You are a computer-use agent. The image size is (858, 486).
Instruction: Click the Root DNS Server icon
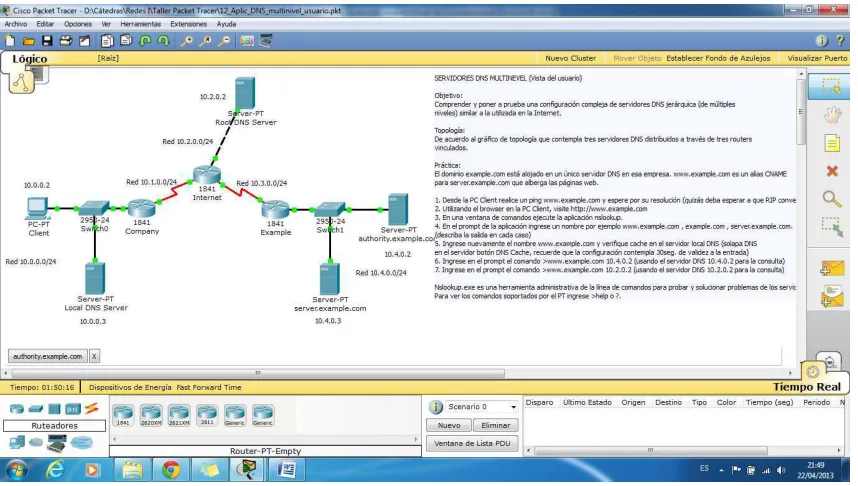click(x=245, y=92)
